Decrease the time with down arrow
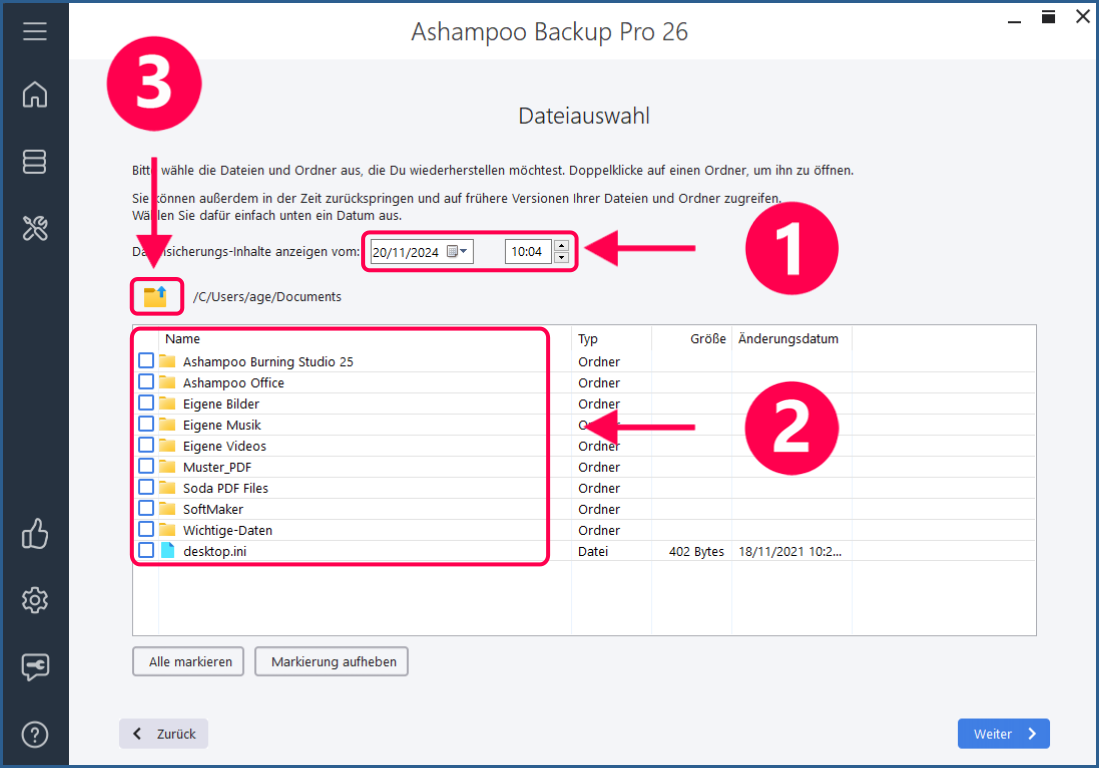Screen dimensions: 1099x768 [x=561, y=257]
